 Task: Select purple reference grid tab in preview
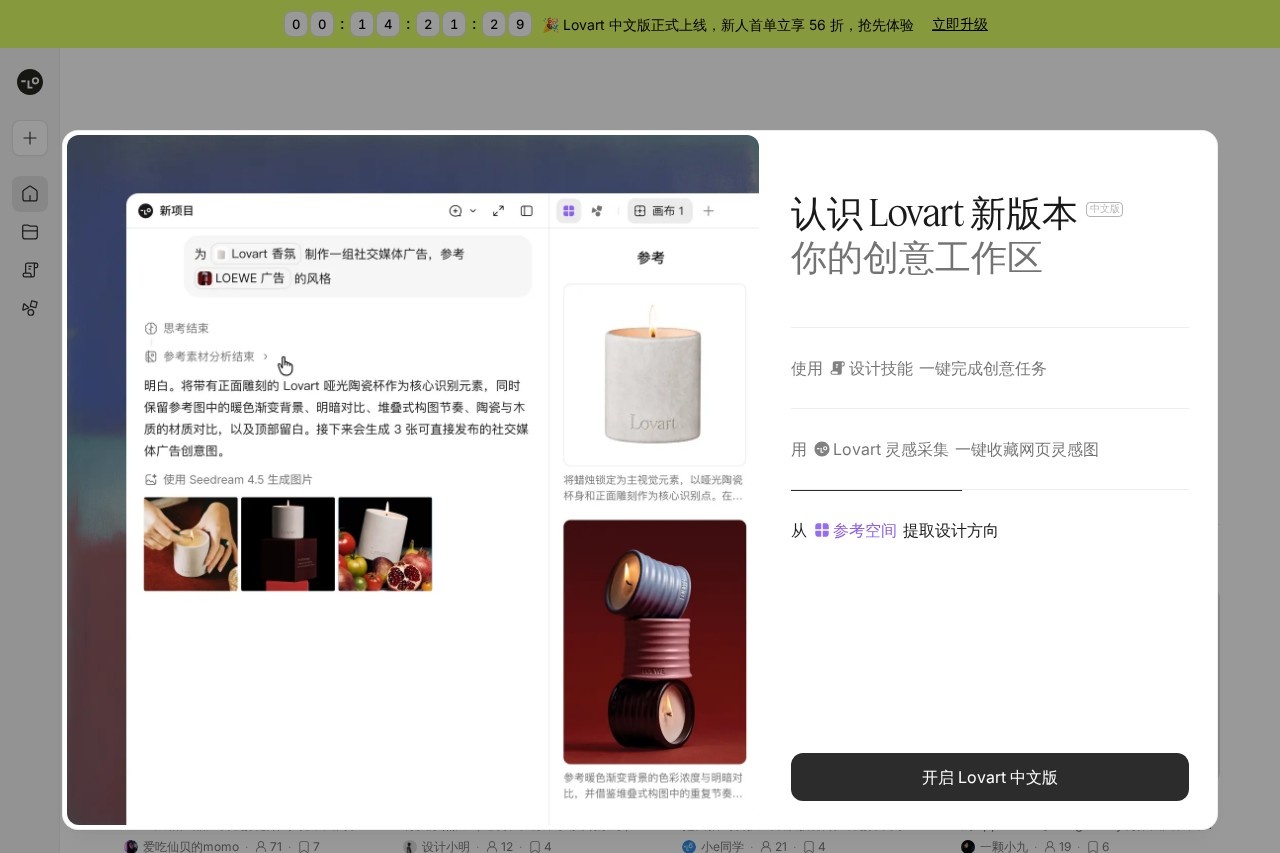pyautogui.click(x=569, y=211)
